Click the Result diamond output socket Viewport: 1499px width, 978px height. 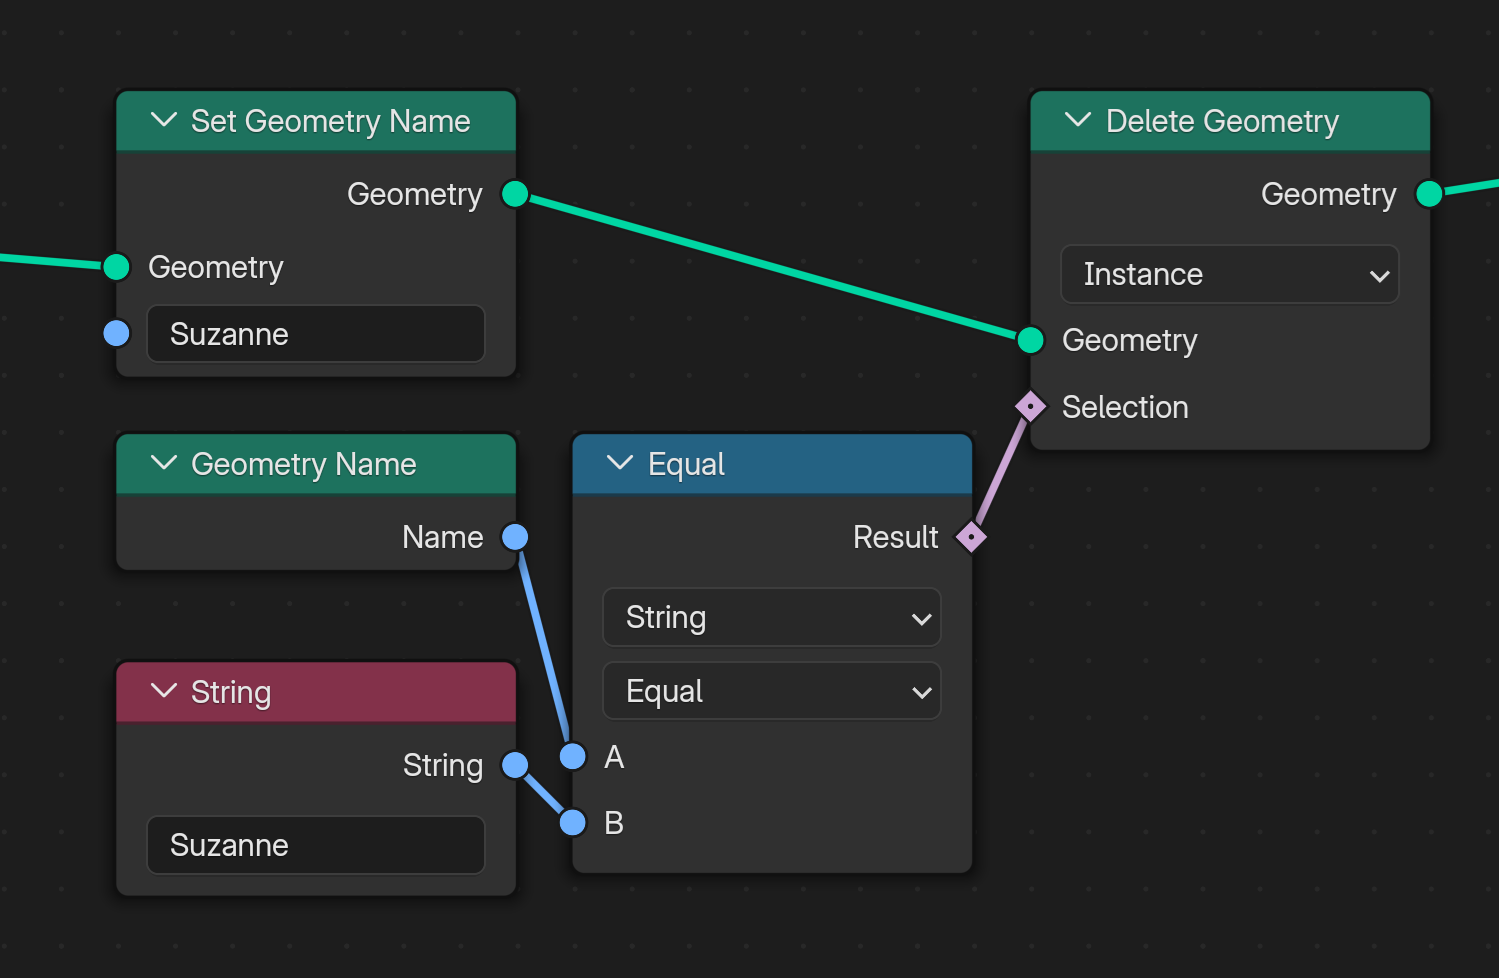coord(971,537)
